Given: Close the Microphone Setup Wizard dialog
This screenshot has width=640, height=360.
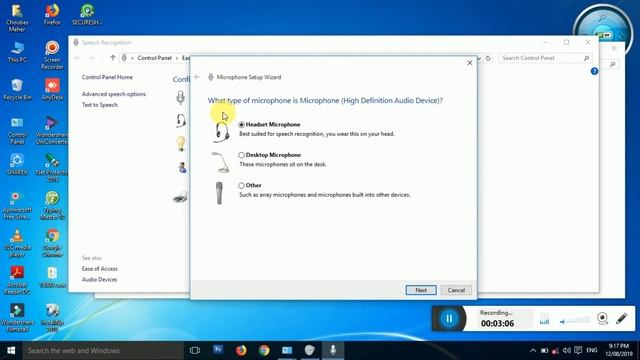Looking at the screenshot, I should click(469, 63).
